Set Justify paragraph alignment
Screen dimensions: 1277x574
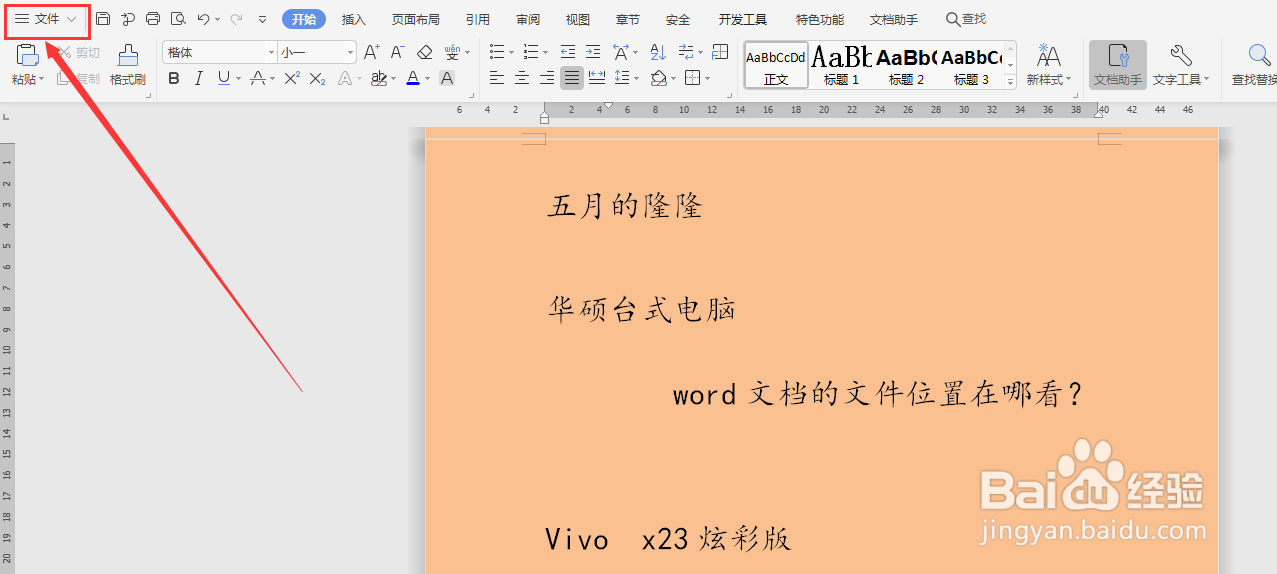[571, 78]
